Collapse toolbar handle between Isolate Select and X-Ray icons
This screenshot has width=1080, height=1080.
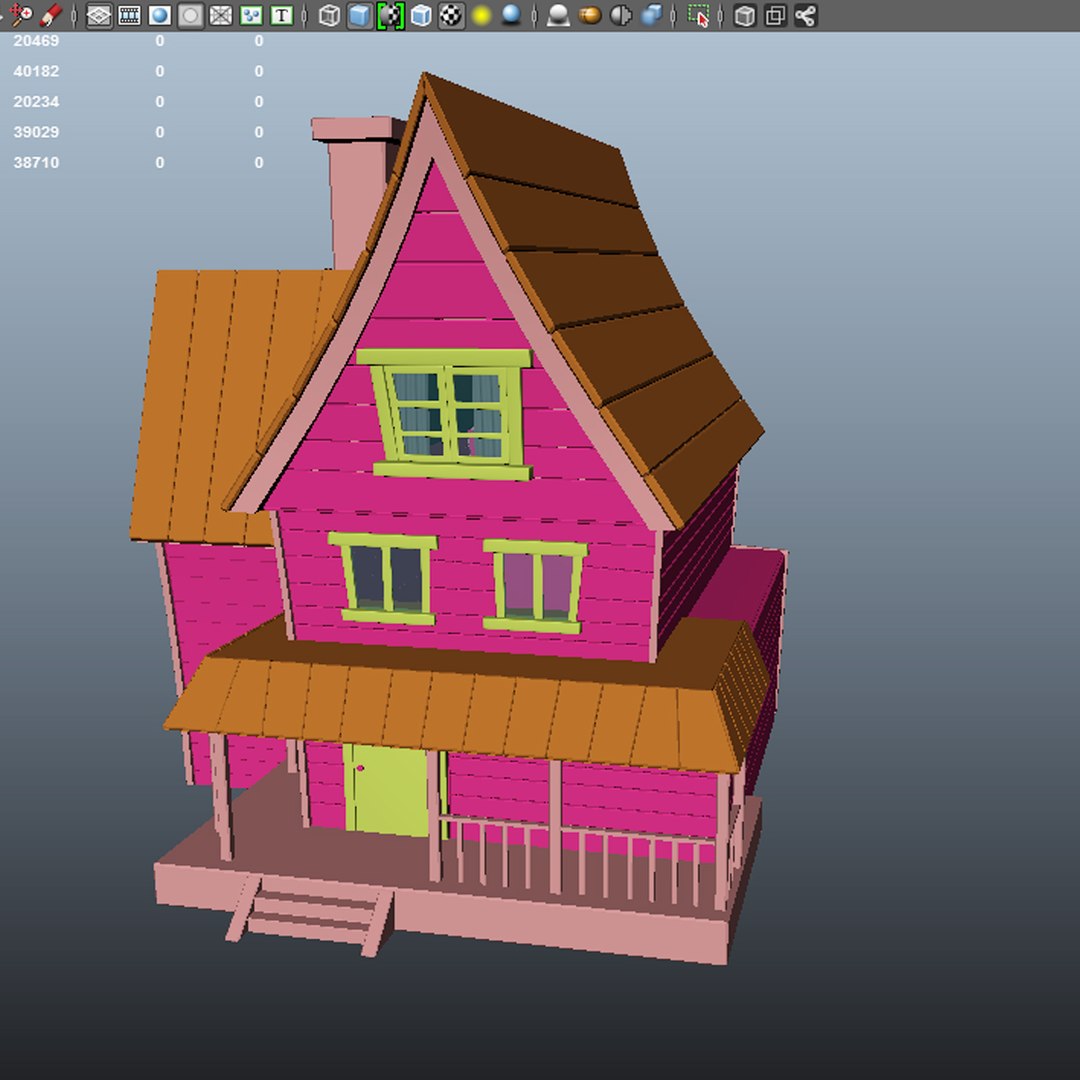pos(720,16)
